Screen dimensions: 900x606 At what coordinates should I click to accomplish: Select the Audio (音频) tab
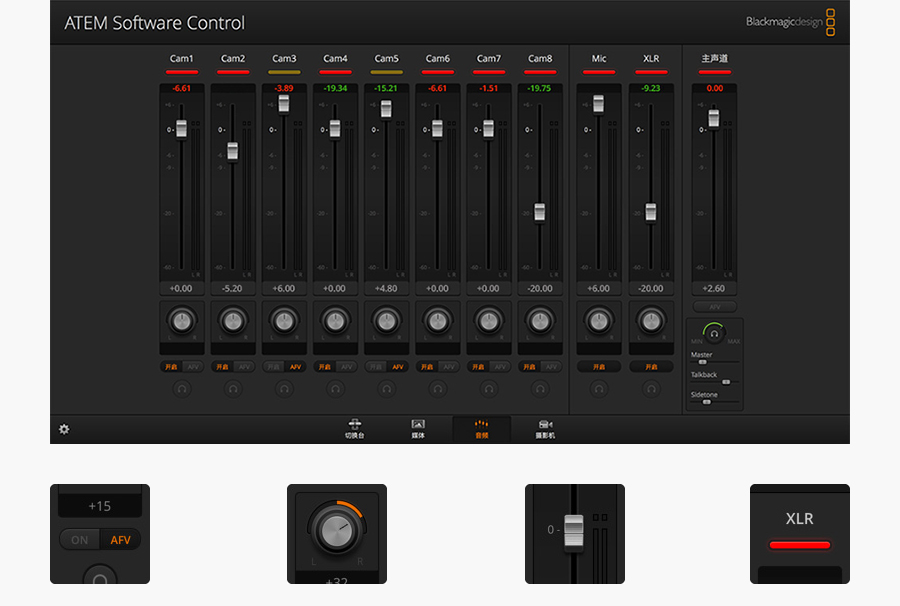coord(482,429)
